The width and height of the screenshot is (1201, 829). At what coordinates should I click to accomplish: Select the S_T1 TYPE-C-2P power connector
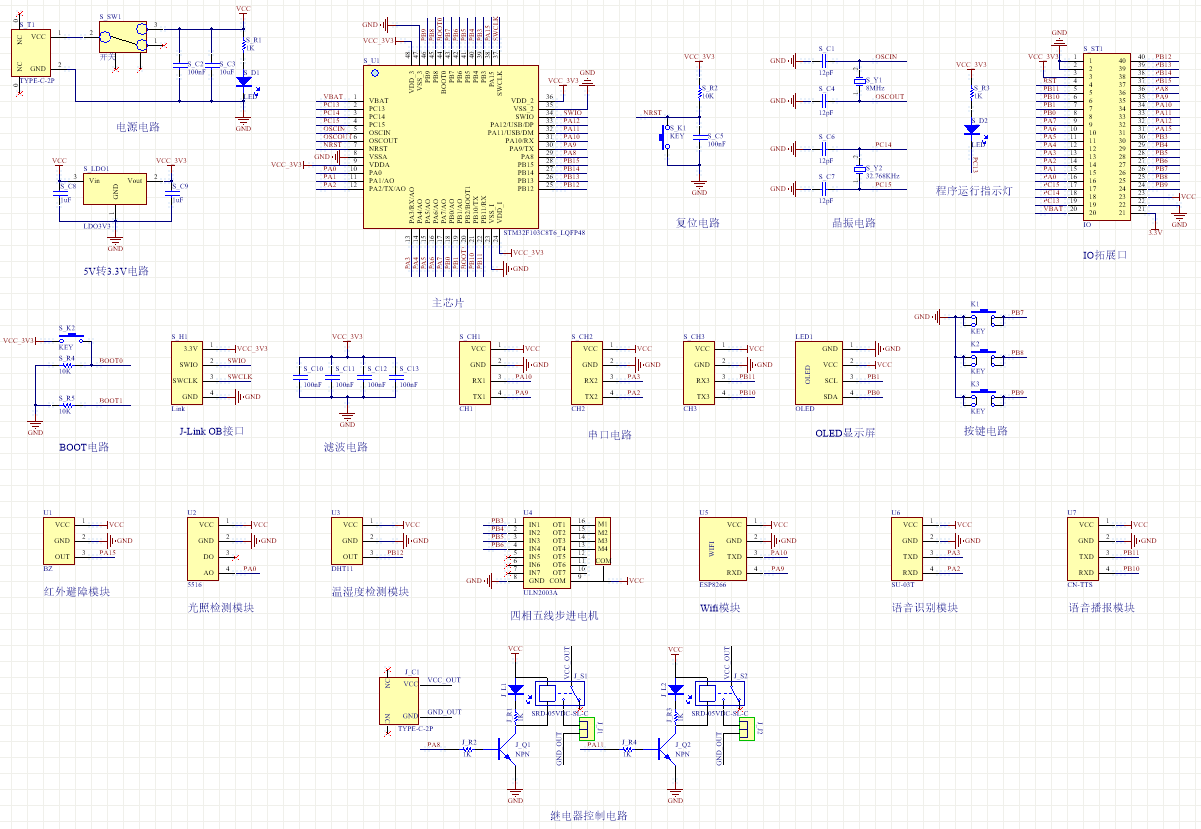pyautogui.click(x=31, y=52)
